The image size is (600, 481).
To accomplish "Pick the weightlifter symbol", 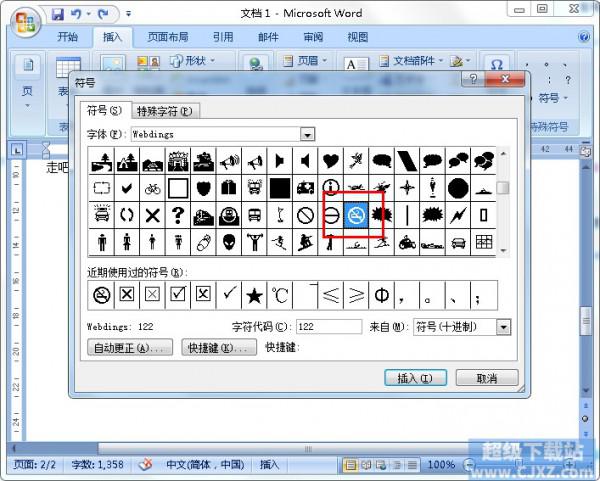I will click(254, 242).
